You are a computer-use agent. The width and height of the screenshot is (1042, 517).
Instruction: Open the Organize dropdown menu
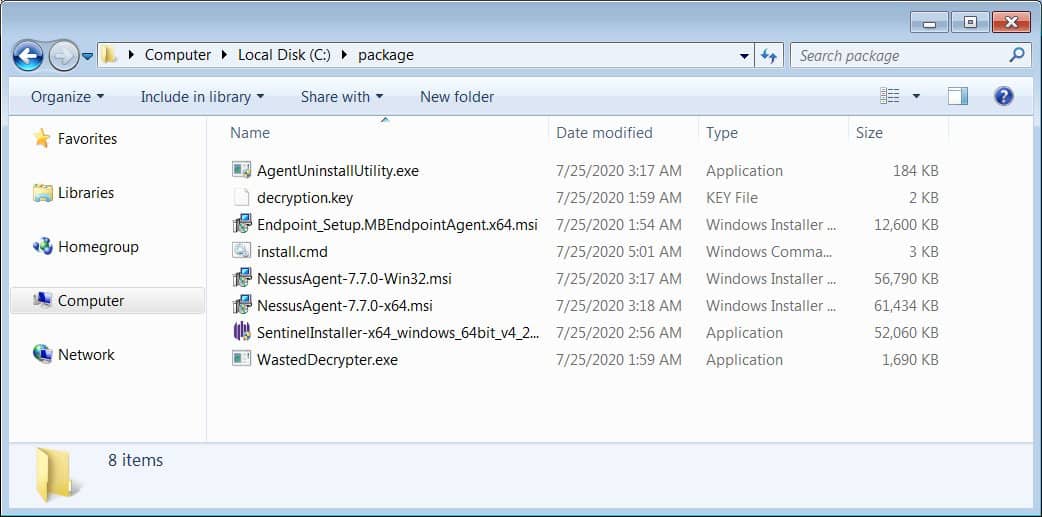tap(67, 97)
